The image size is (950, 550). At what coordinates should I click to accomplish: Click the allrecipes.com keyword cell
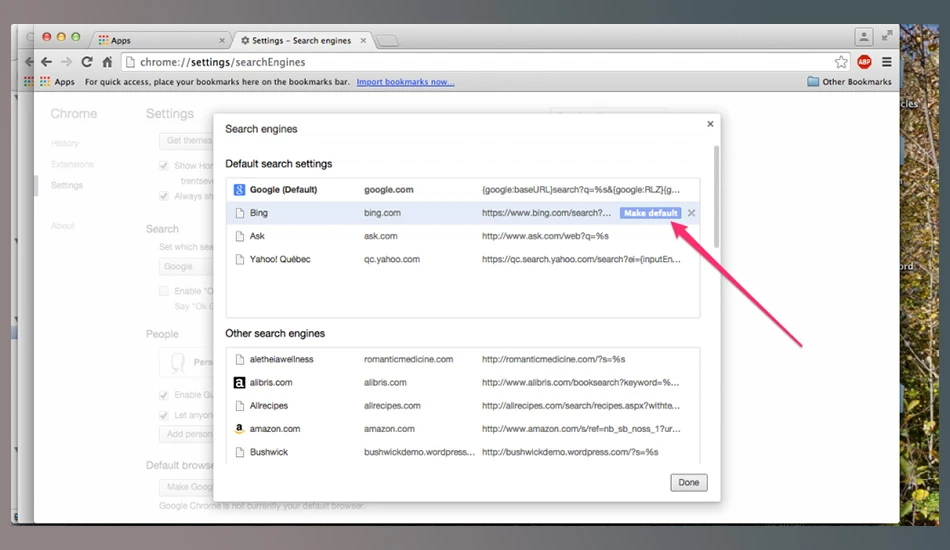coord(392,405)
